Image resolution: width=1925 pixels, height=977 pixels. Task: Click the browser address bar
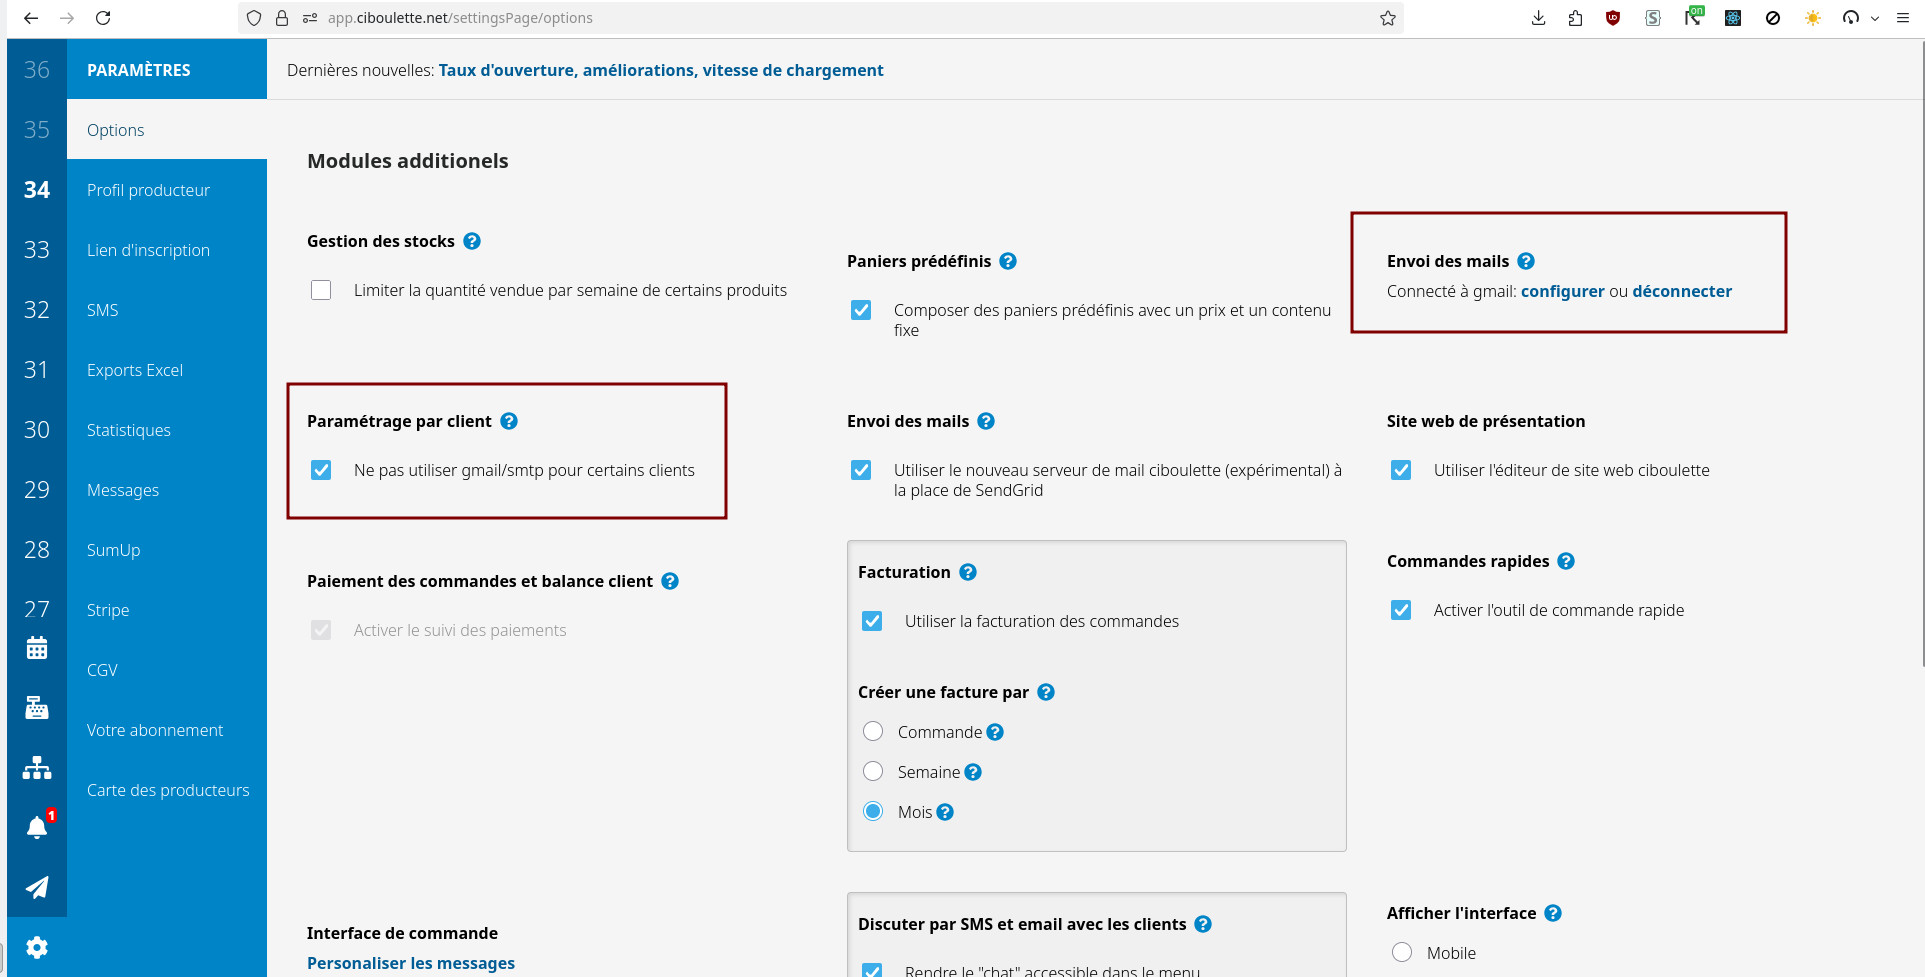click(x=800, y=18)
